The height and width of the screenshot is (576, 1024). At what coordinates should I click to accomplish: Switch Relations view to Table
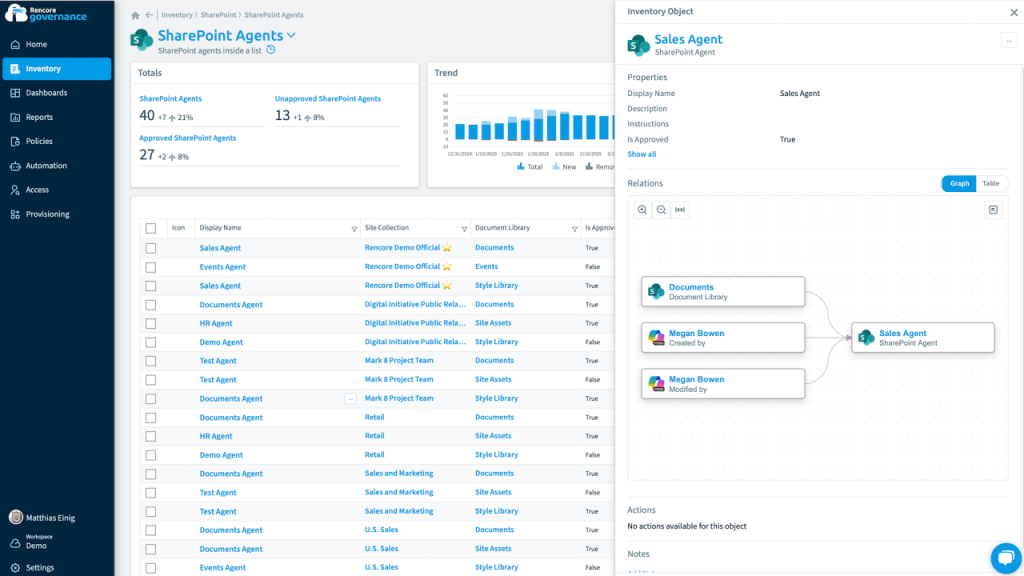point(990,184)
